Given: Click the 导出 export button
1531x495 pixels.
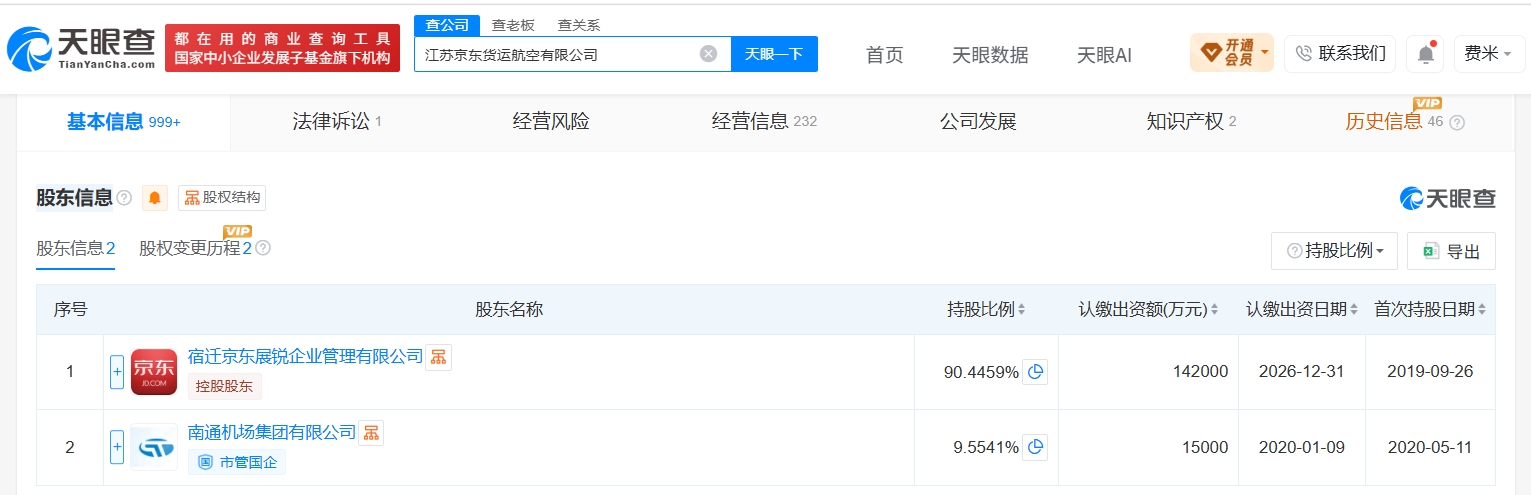Looking at the screenshot, I should pos(1451,251).
